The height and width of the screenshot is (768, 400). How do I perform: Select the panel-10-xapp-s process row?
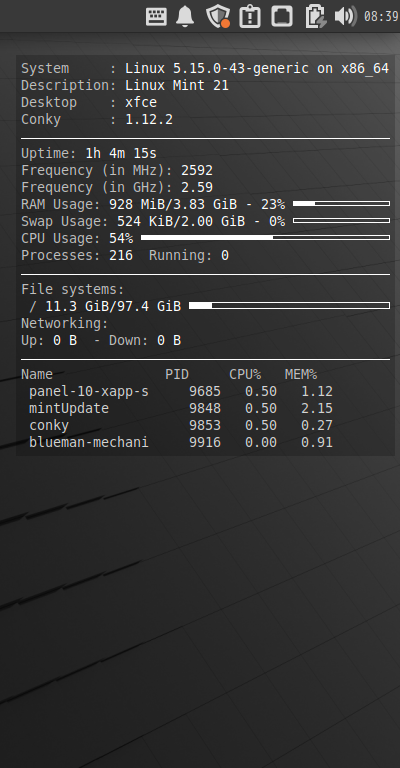[x=181, y=391]
